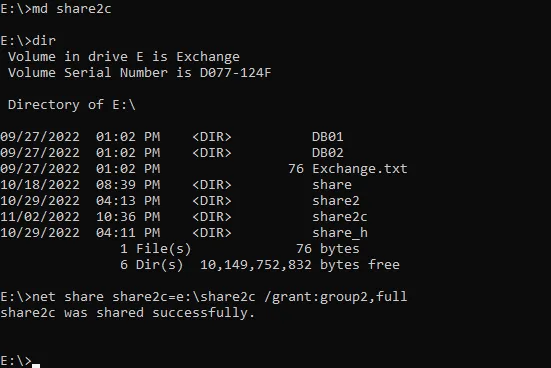551x368 pixels.
Task: Click the 'Directory of E:\' line
Action: [x=72, y=105]
